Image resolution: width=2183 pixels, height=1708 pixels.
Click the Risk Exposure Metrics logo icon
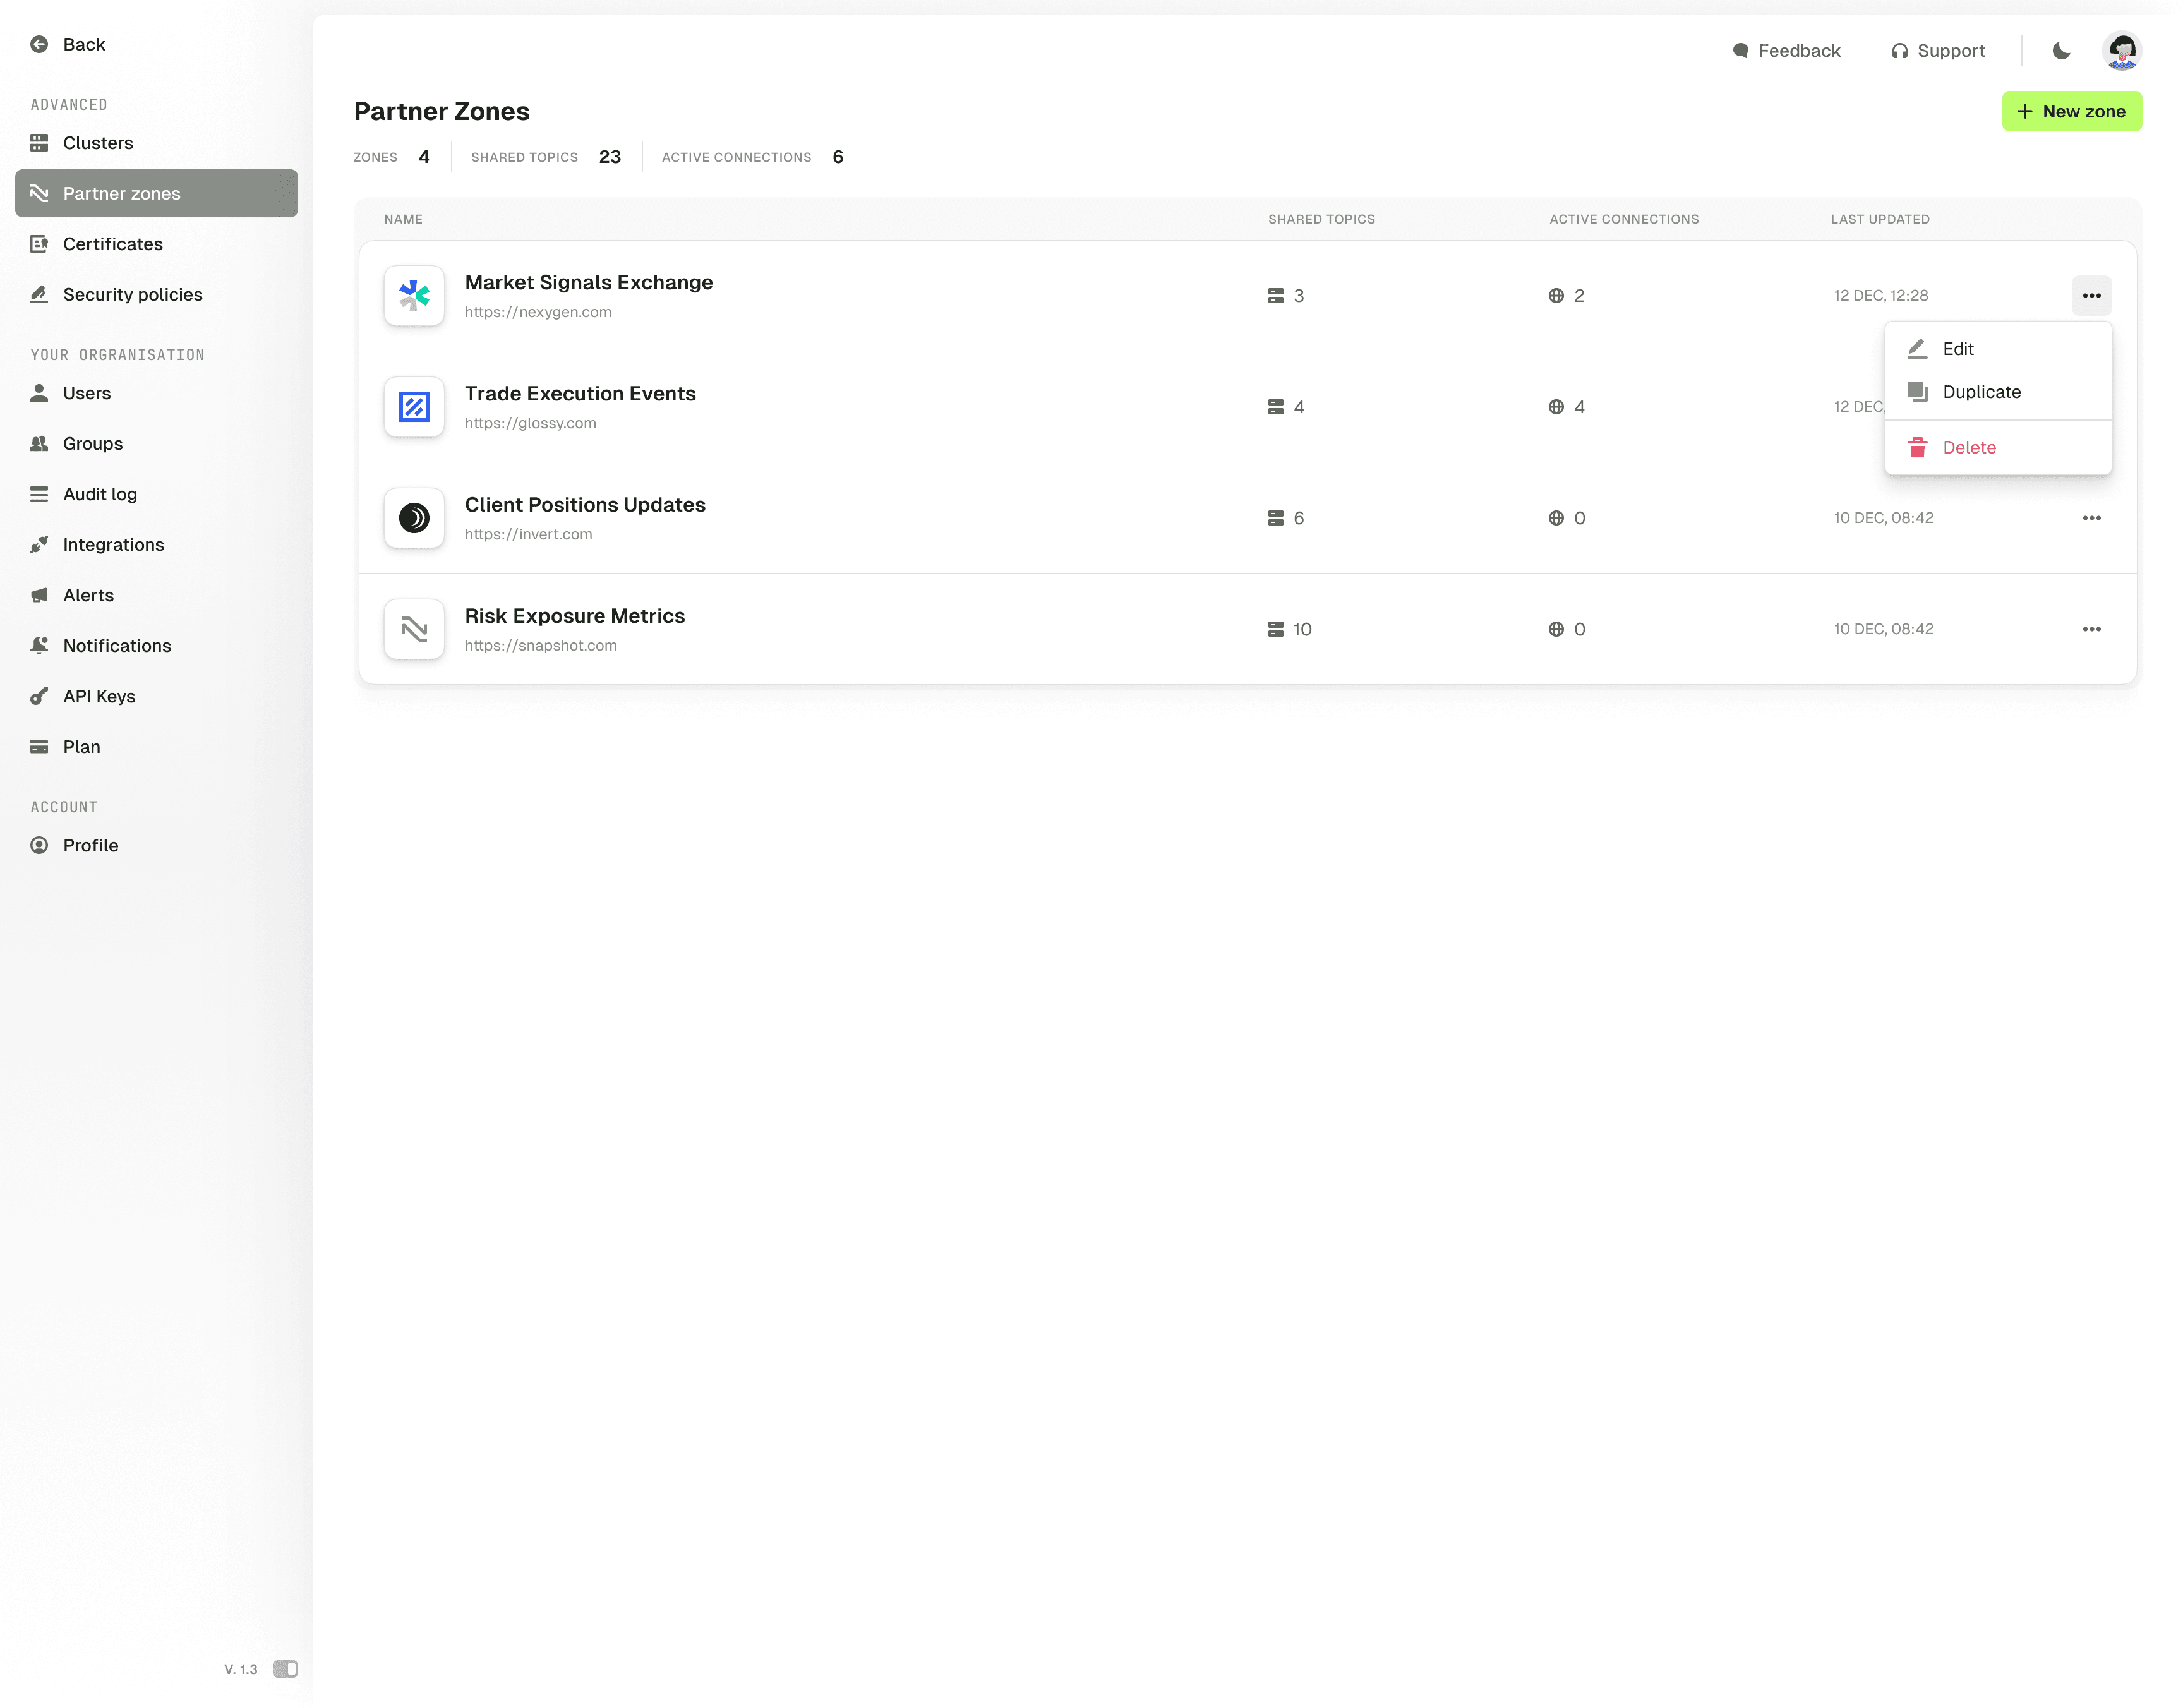click(x=414, y=629)
